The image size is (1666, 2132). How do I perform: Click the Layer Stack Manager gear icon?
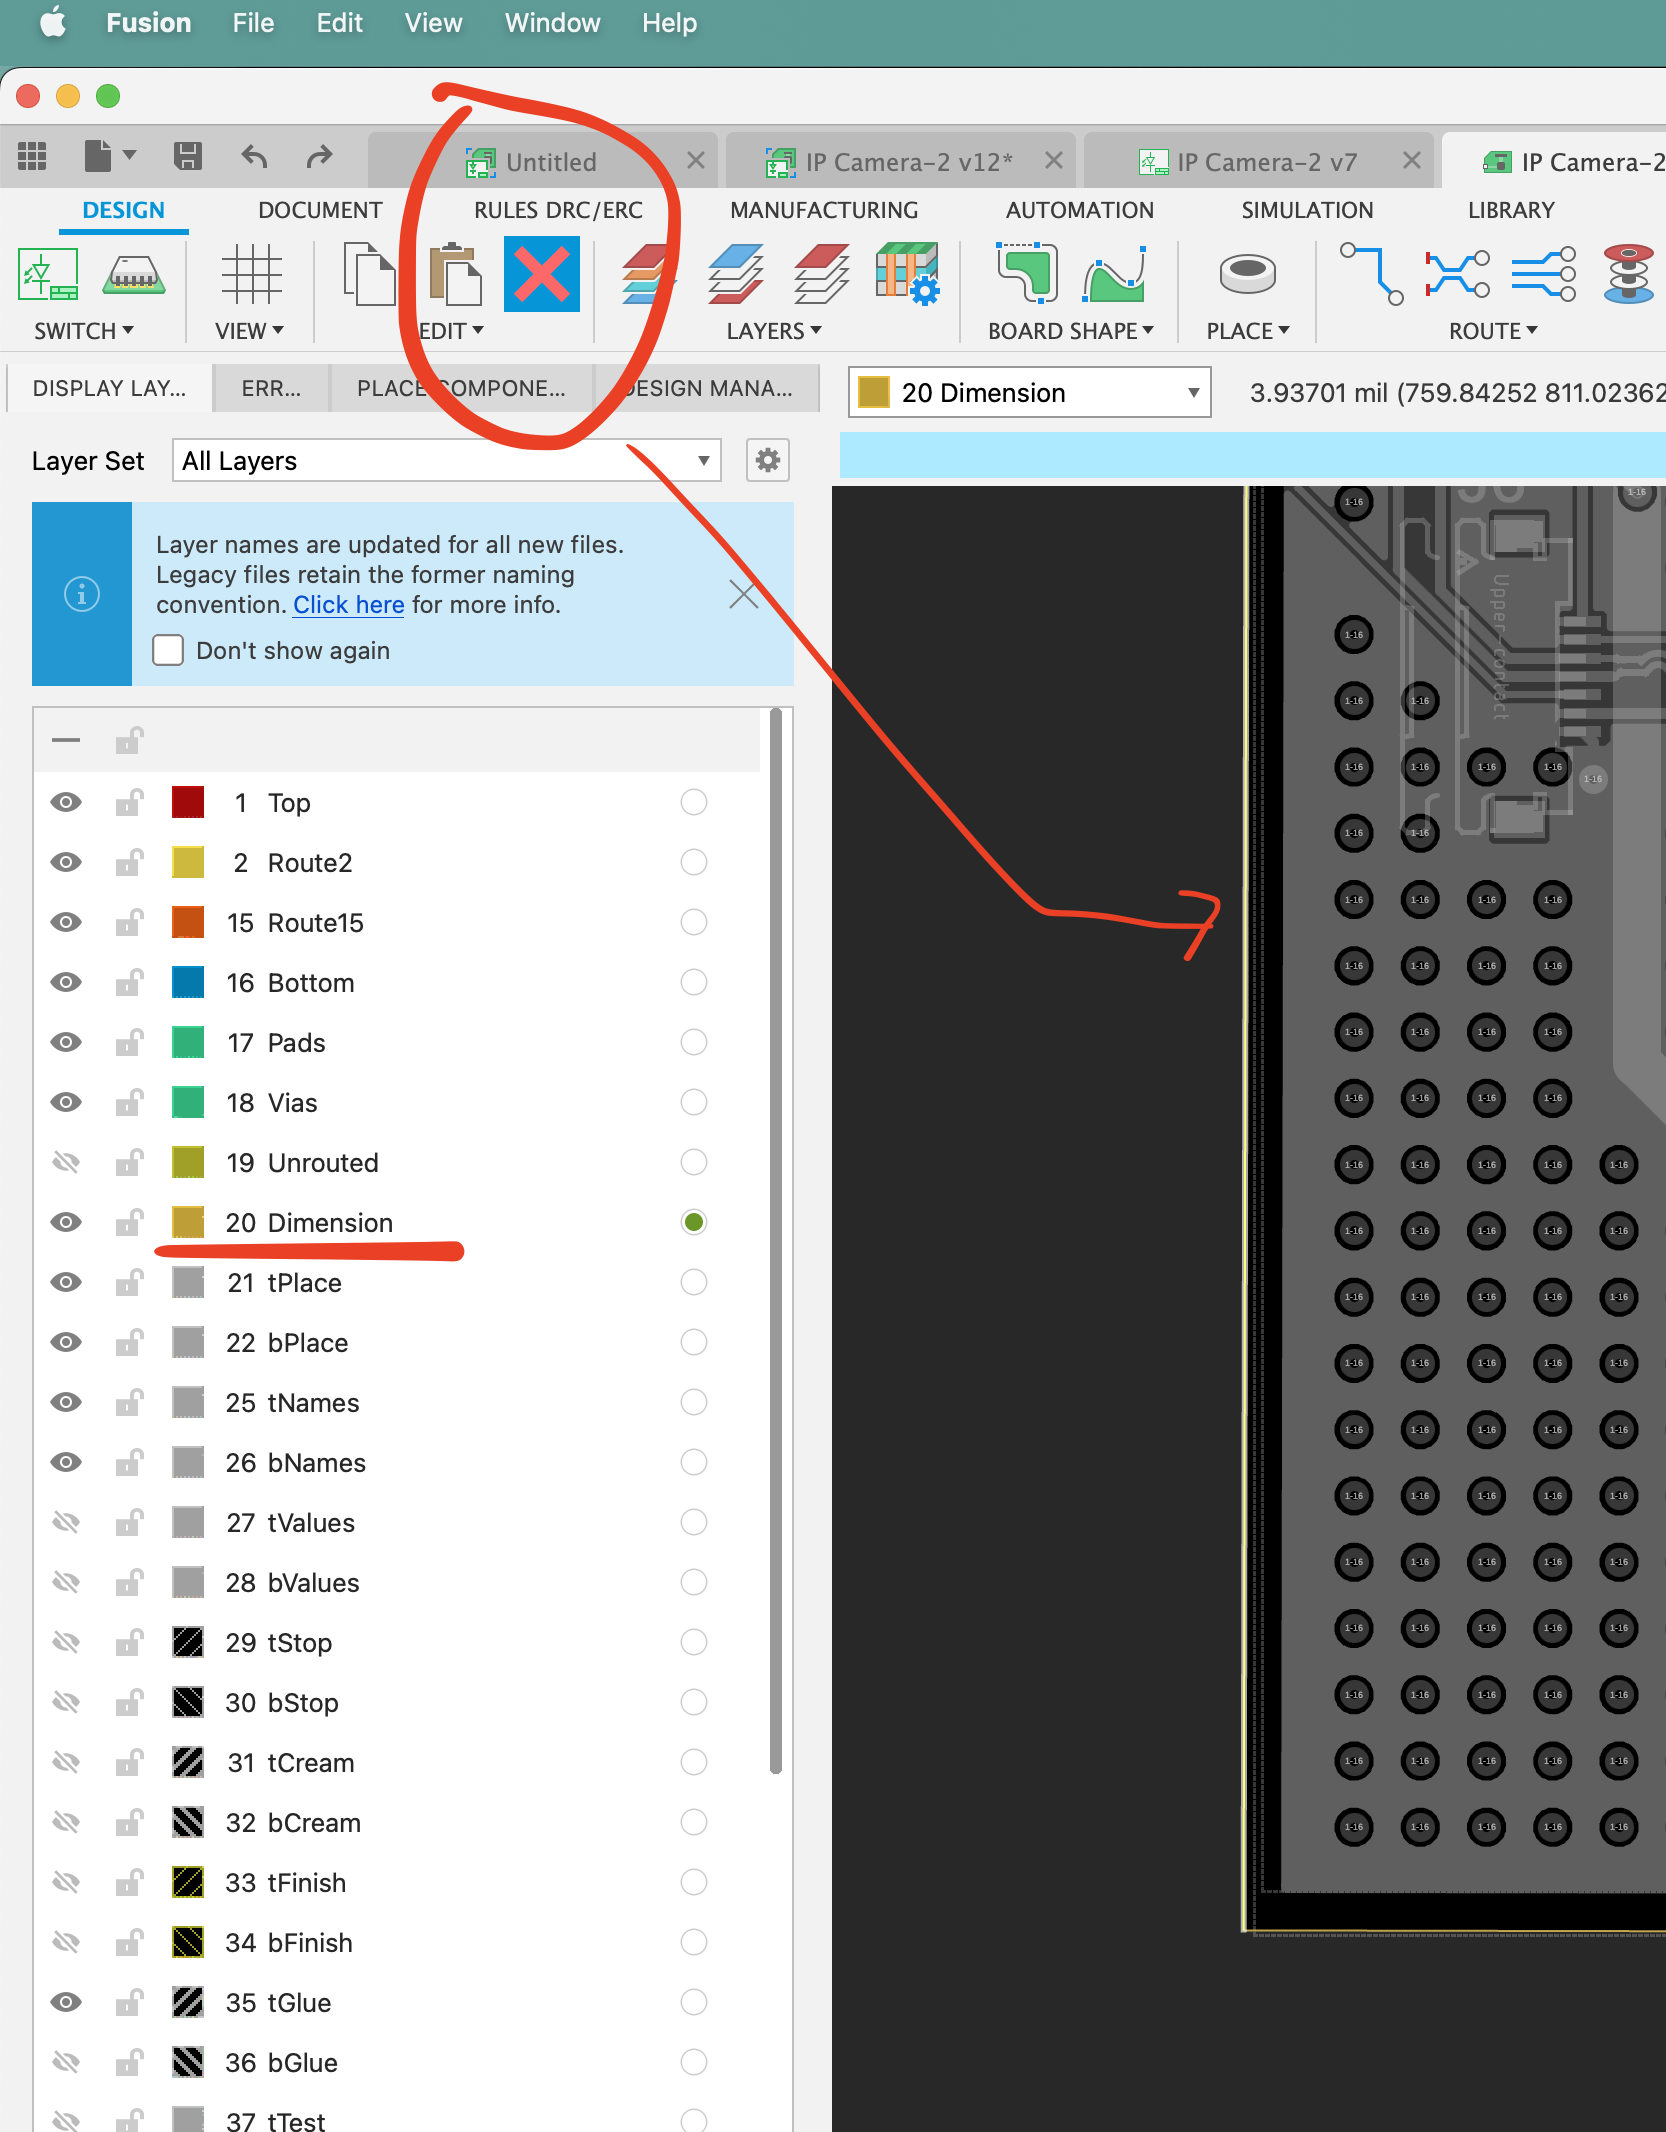point(907,273)
